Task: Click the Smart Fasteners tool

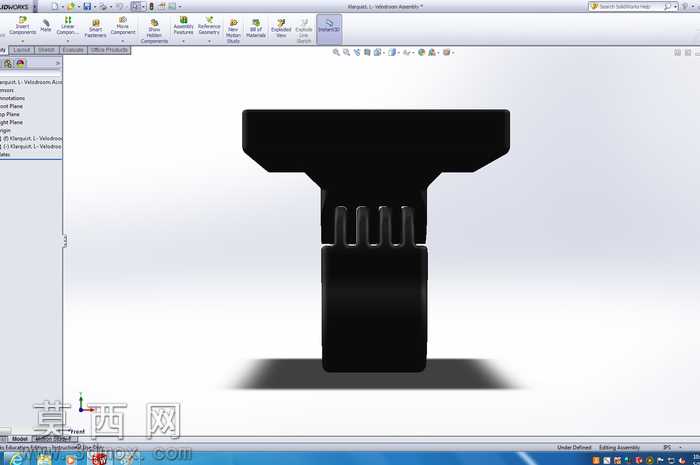Action: click(96, 28)
